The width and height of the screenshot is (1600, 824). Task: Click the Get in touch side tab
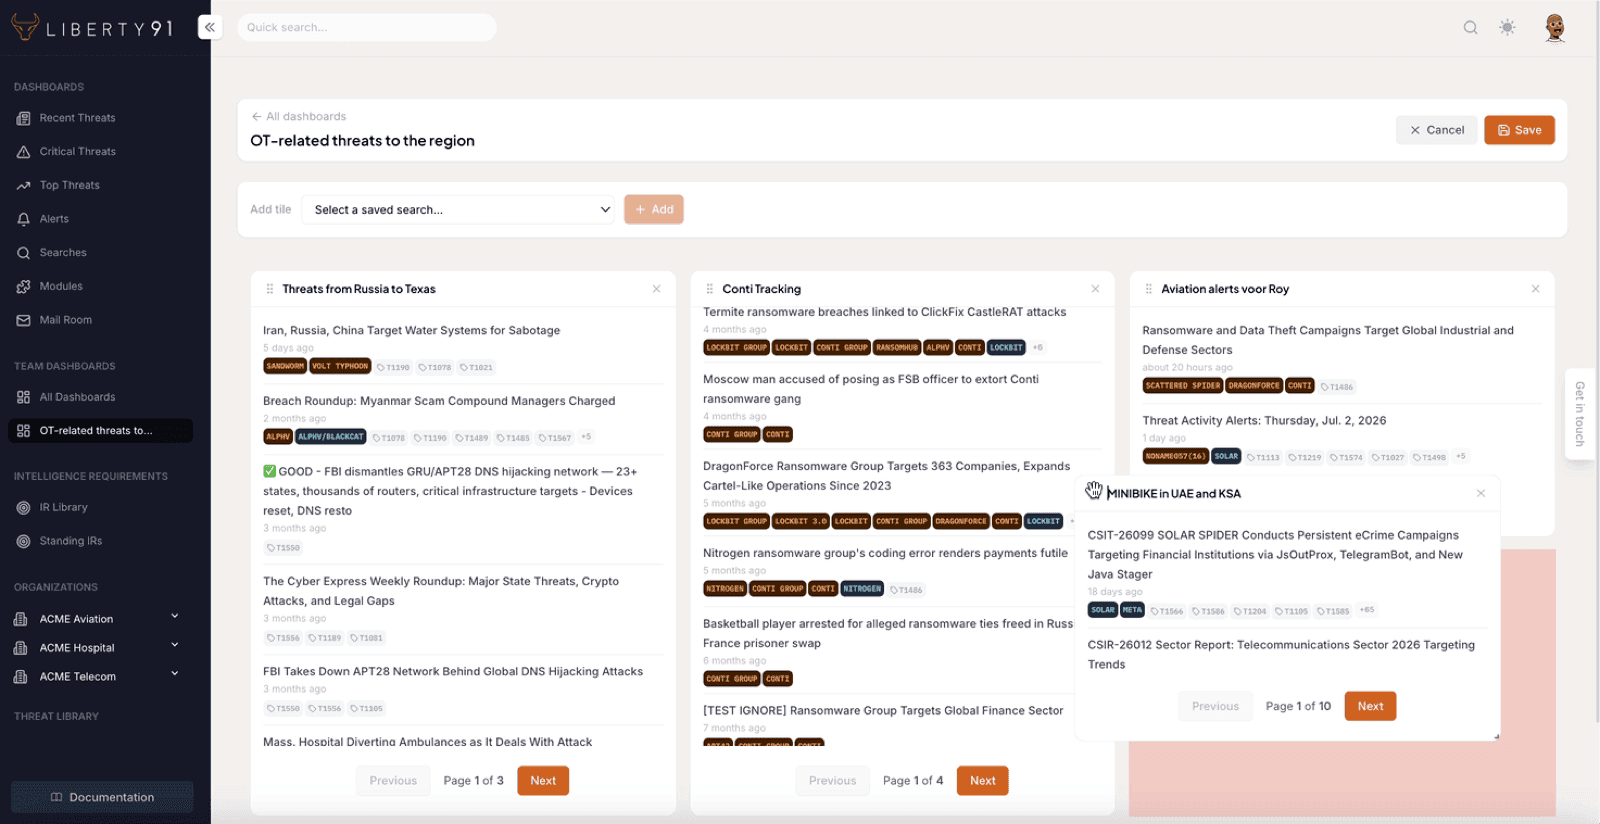pyautogui.click(x=1580, y=414)
